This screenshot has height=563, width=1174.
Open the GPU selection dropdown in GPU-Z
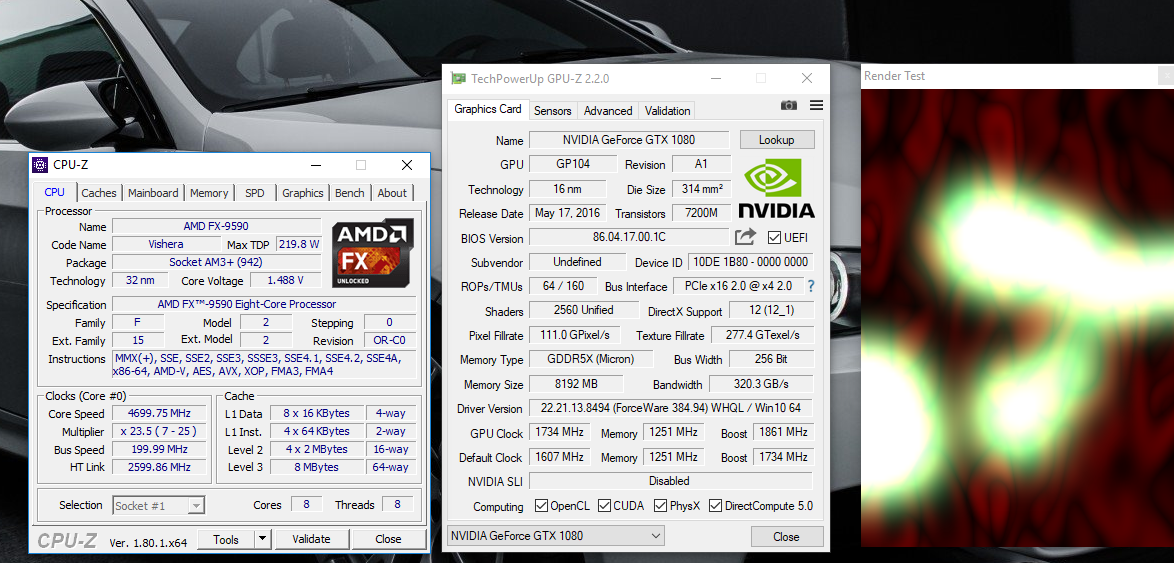point(556,536)
